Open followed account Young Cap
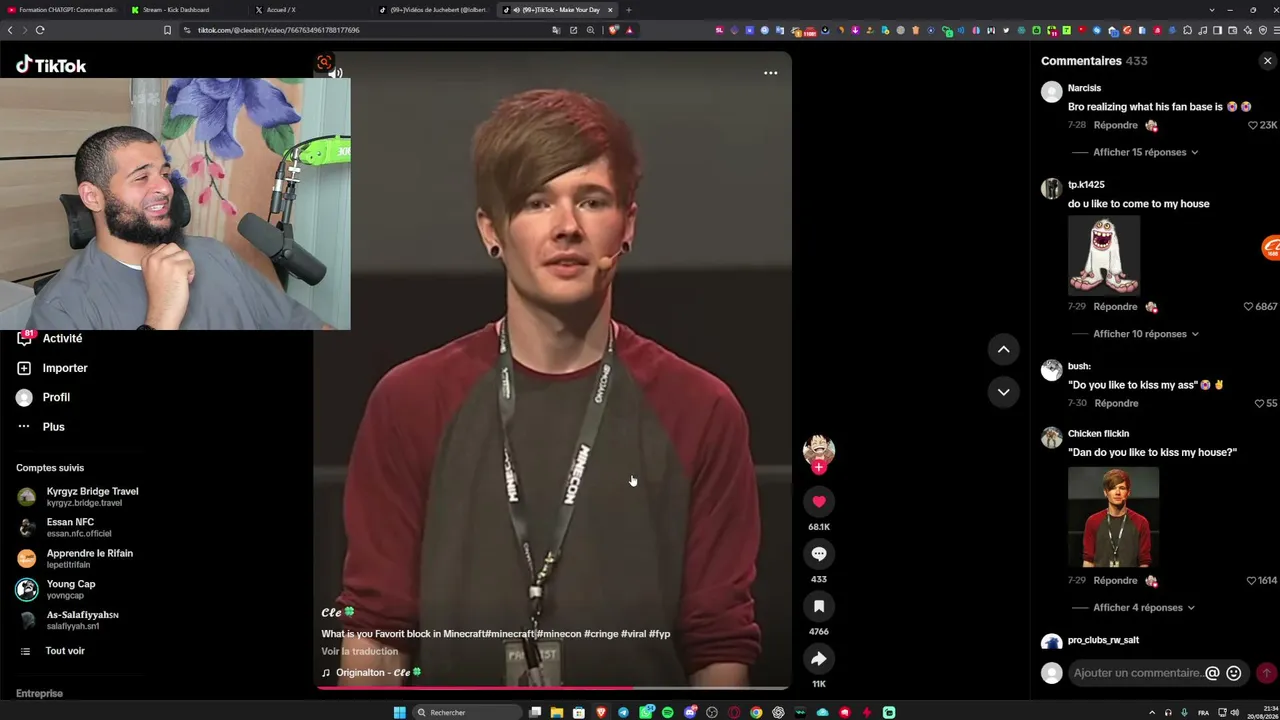 tap(56, 589)
